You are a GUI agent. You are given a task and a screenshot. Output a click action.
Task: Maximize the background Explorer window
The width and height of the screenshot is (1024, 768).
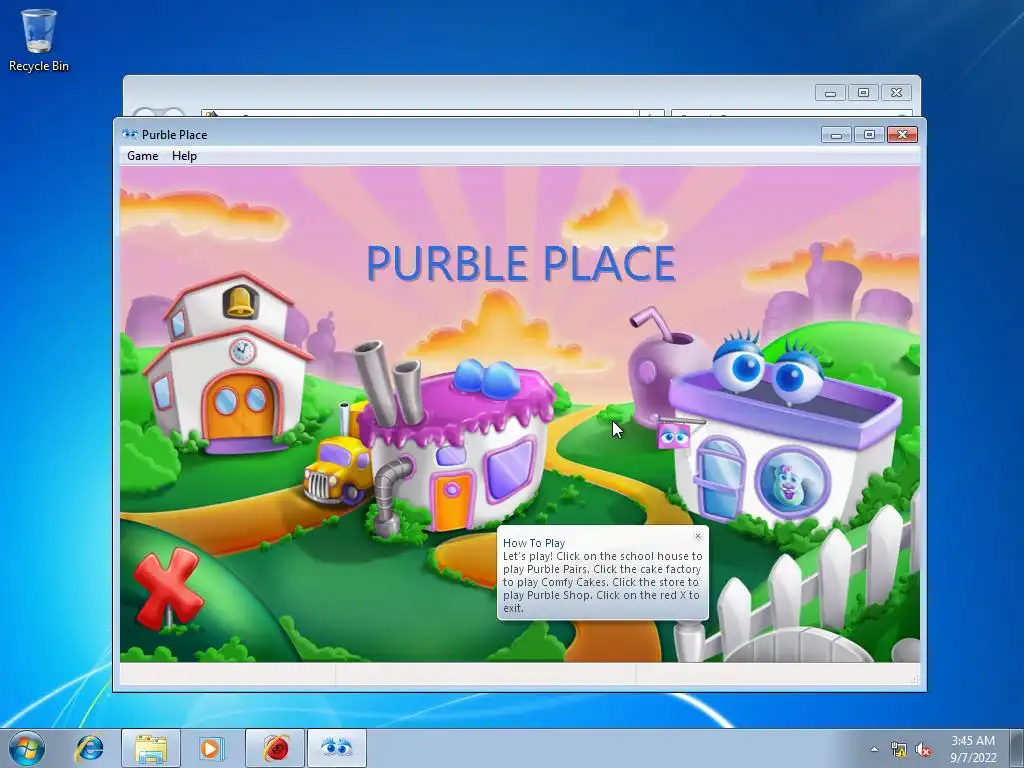click(863, 93)
